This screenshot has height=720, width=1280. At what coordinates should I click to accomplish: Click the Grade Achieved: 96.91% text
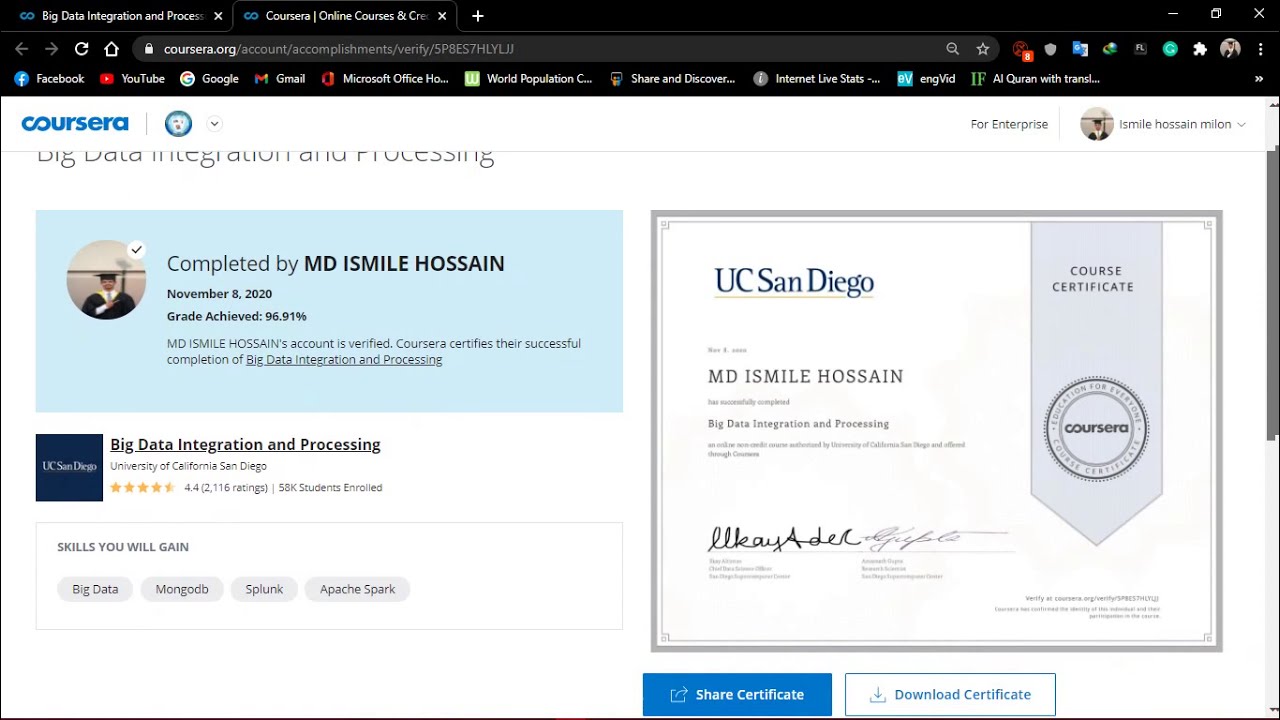coord(236,316)
